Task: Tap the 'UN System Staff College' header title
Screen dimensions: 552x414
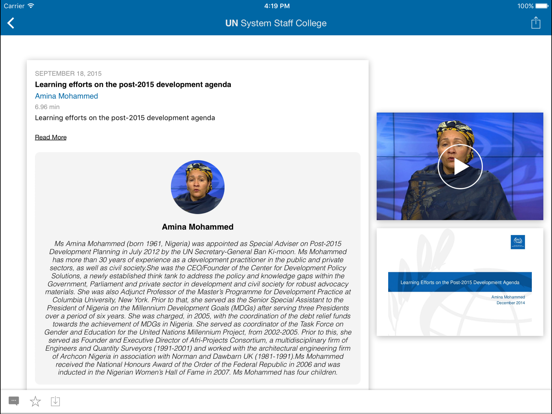Action: [x=276, y=23]
